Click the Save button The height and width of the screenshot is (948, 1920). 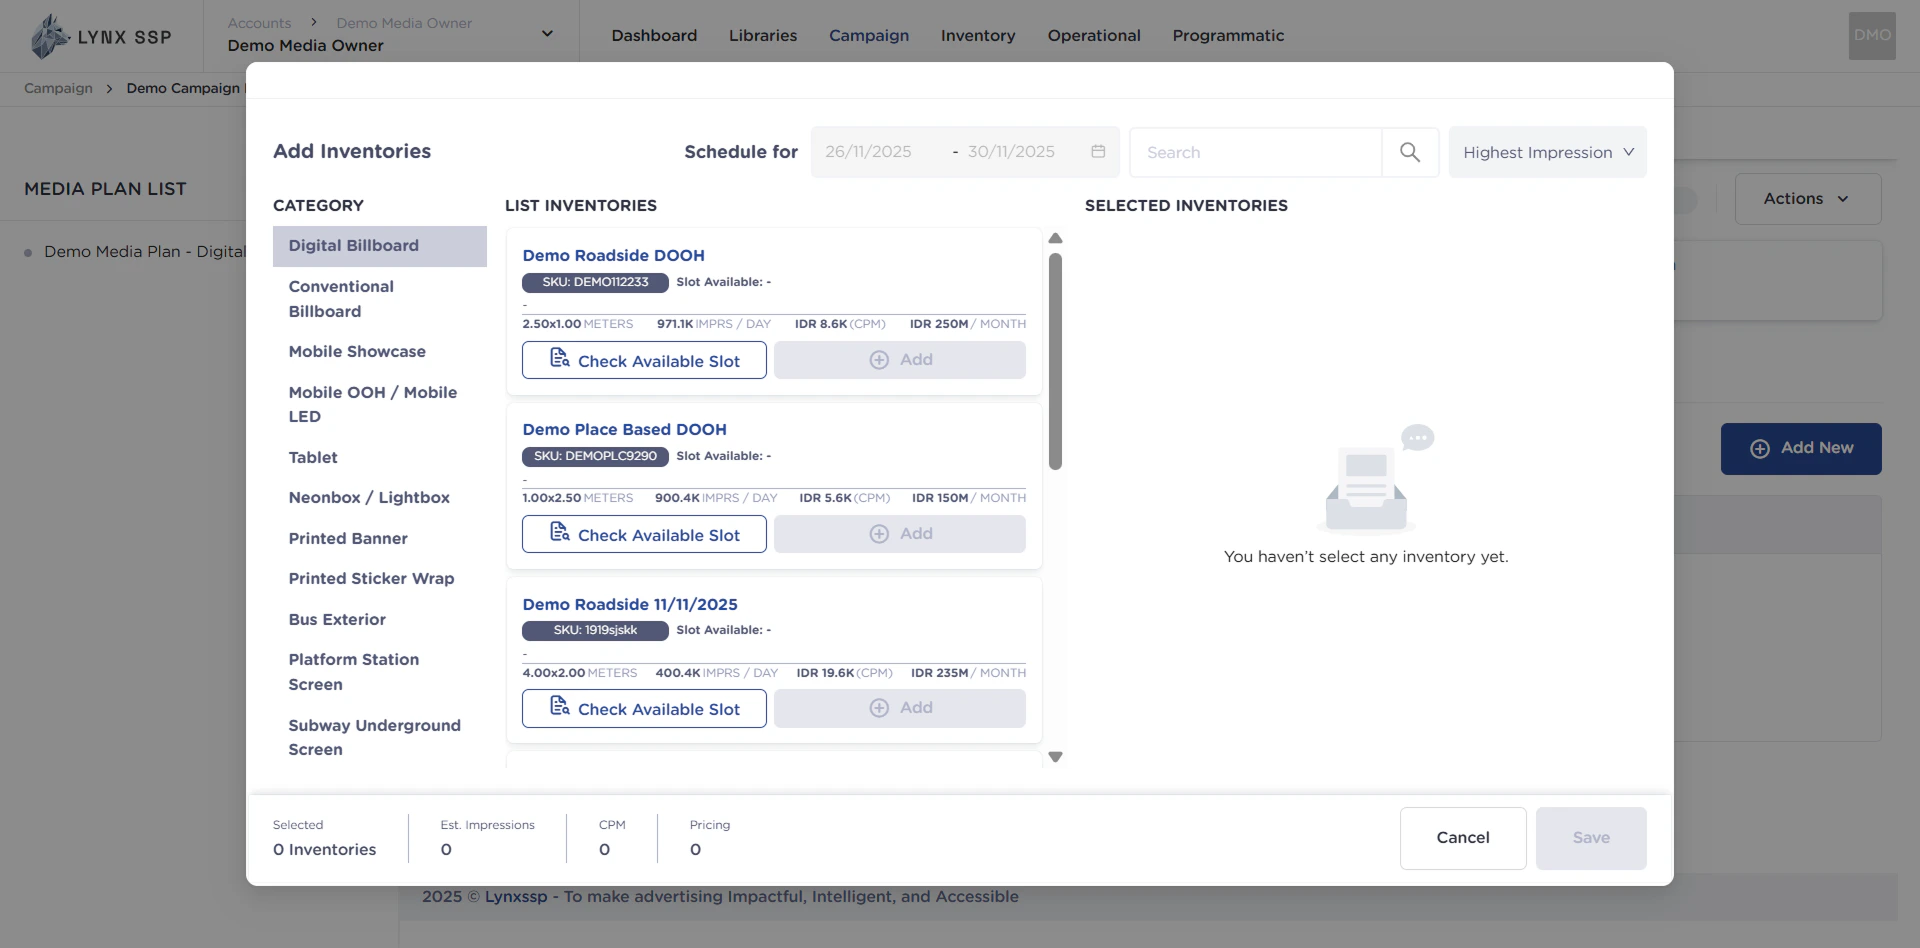pyautogui.click(x=1591, y=838)
